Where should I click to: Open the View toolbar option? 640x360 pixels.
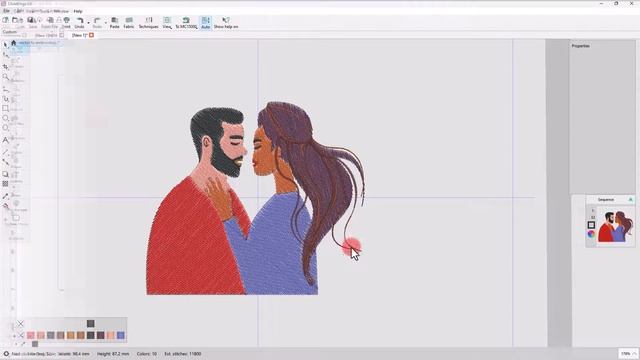(x=167, y=22)
